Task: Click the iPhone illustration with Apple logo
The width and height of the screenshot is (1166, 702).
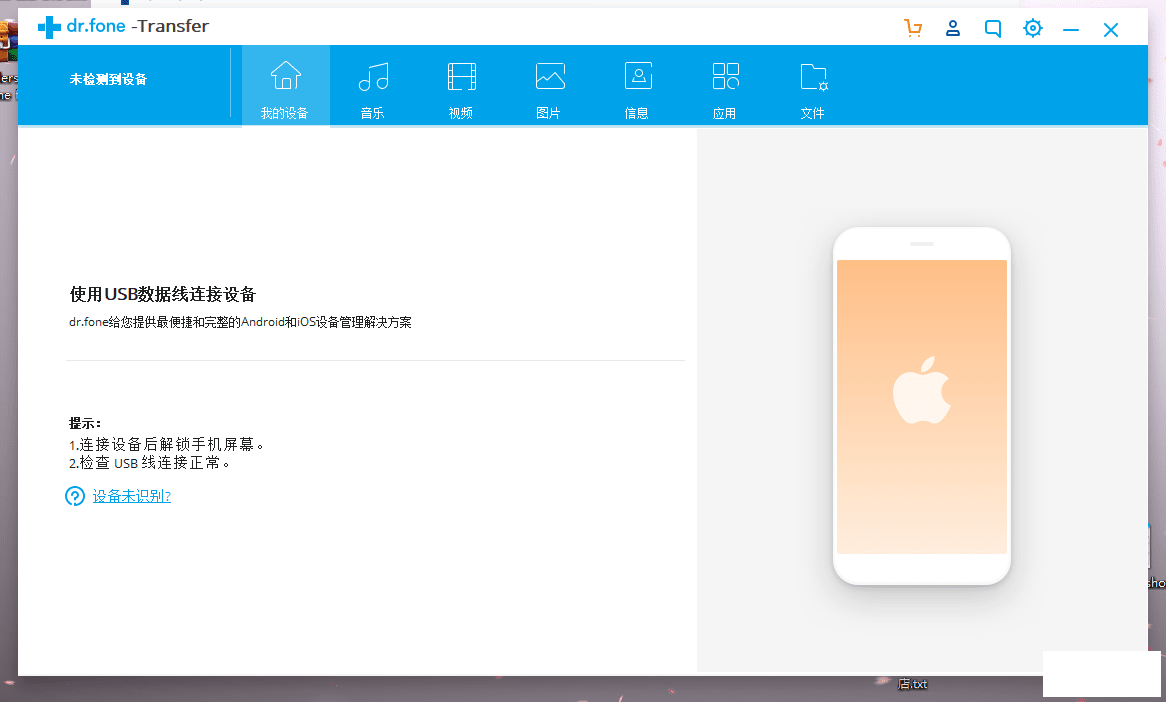Action: [922, 405]
